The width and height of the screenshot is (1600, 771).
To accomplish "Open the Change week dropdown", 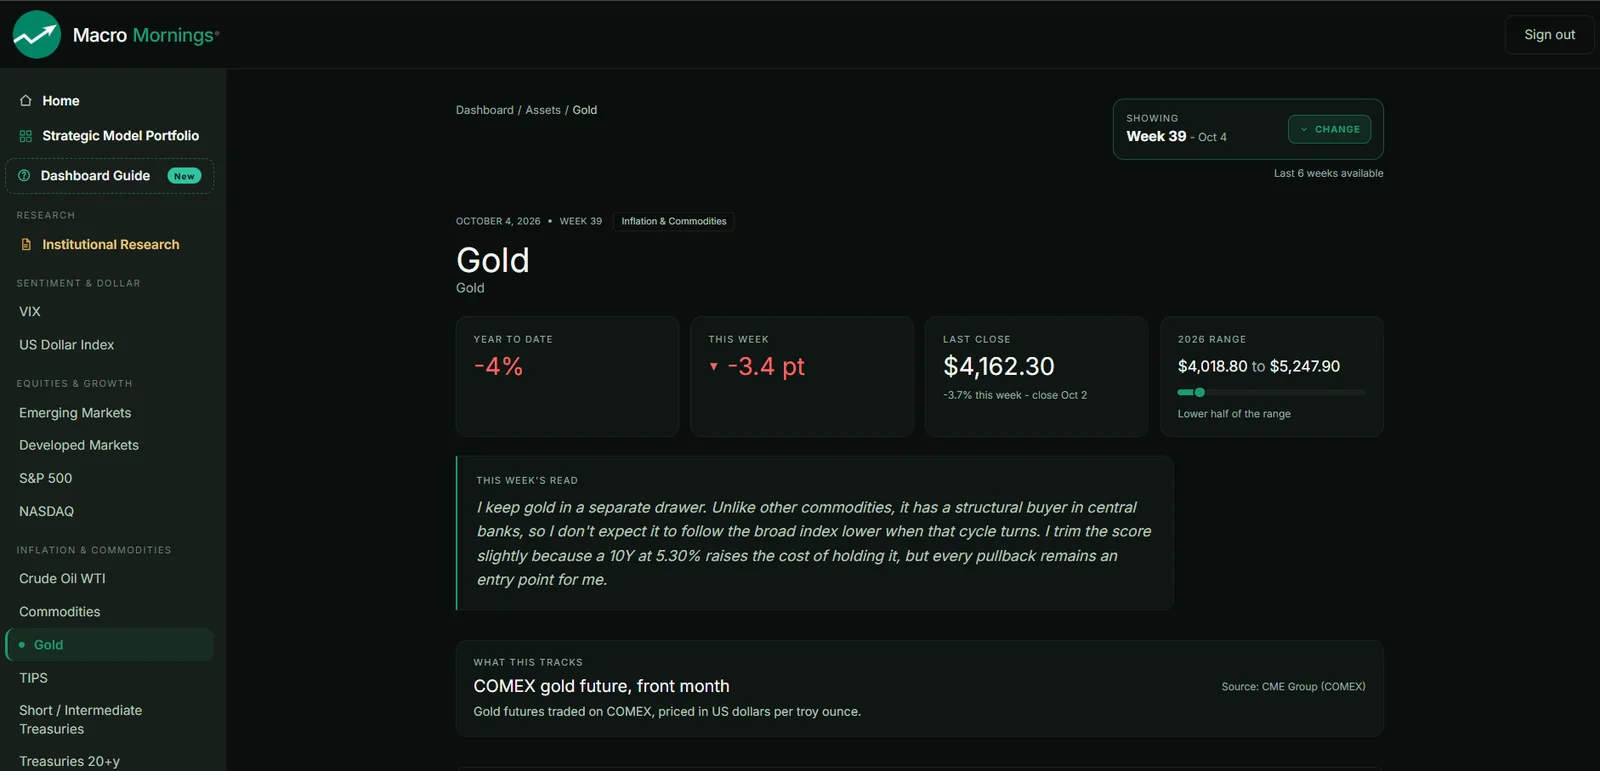I will click(1329, 129).
